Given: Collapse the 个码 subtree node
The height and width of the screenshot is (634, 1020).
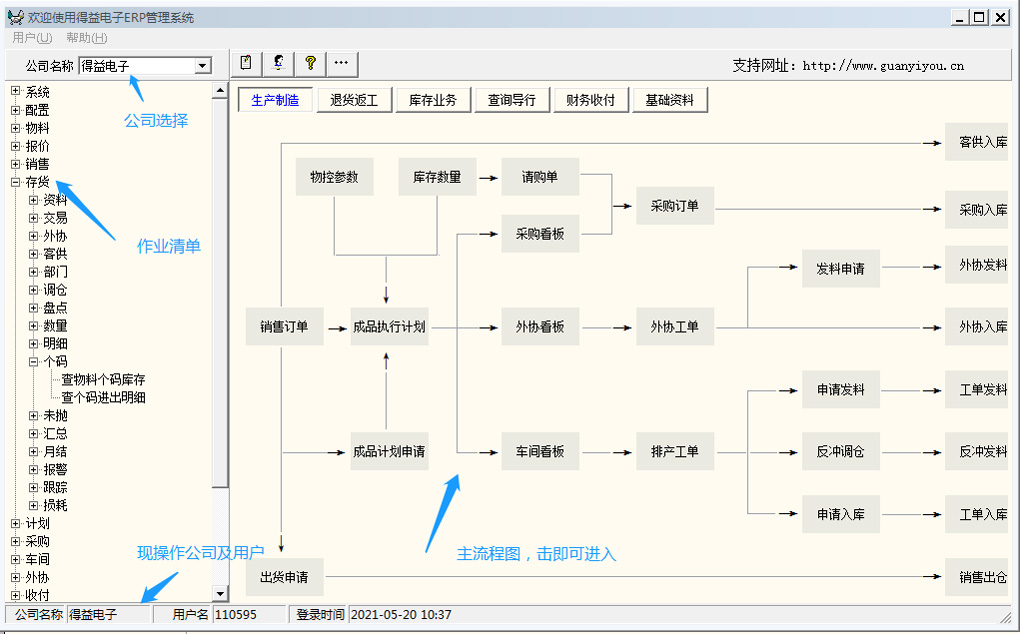Looking at the screenshot, I should pos(33,362).
